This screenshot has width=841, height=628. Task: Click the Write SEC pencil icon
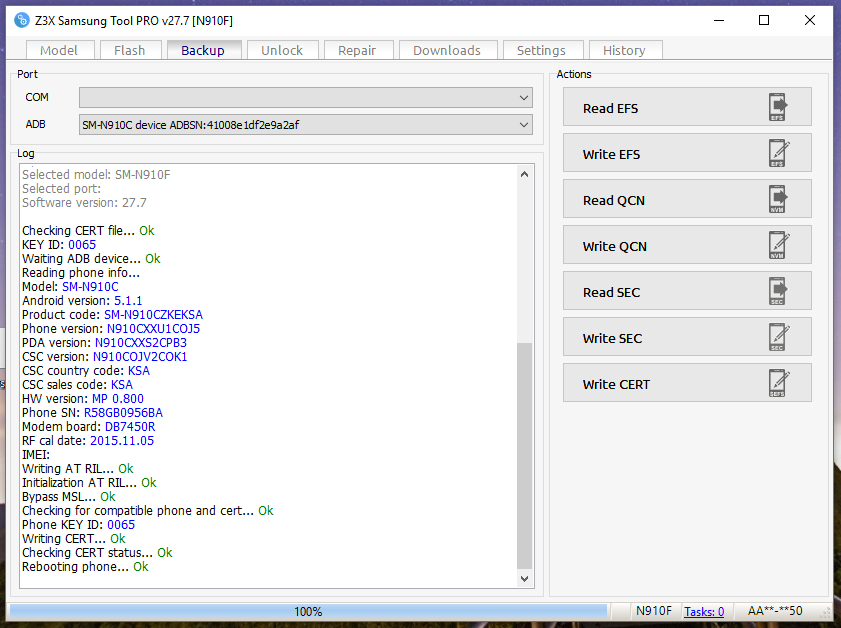pyautogui.click(x=779, y=337)
